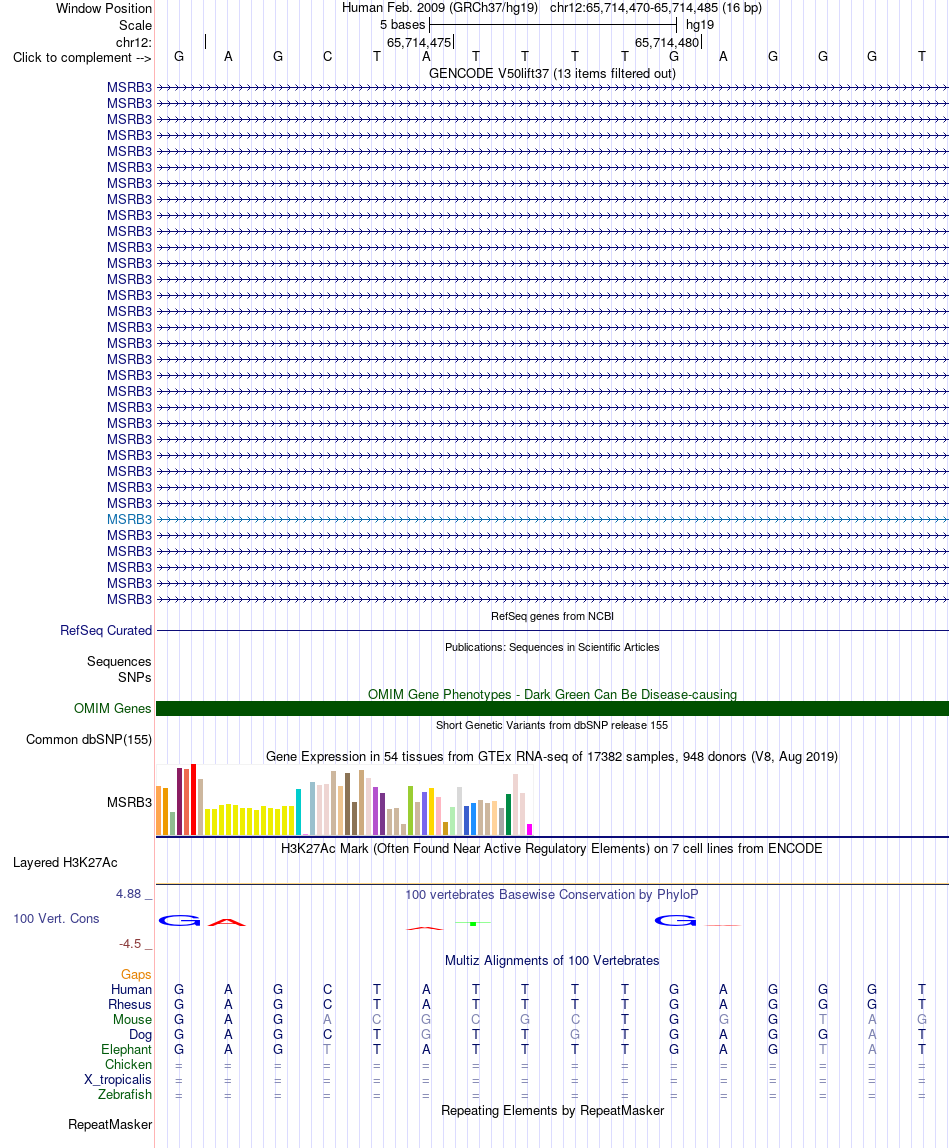Click the only C base in the top sequence row
Viewport: 950px width, 1148px height.
click(x=327, y=56)
